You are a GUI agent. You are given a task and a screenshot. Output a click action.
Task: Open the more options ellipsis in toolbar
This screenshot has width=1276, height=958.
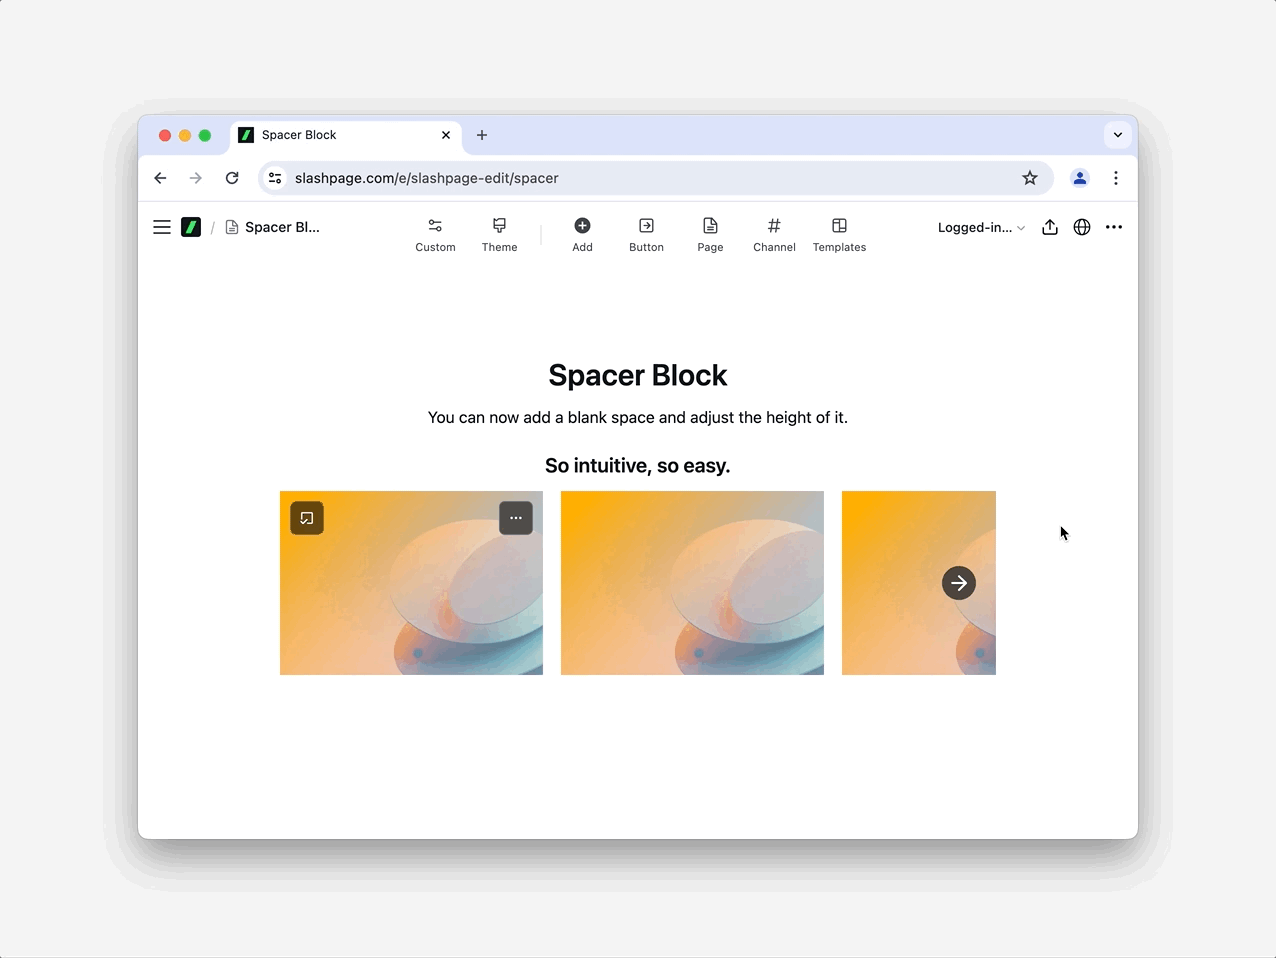[x=1114, y=227]
